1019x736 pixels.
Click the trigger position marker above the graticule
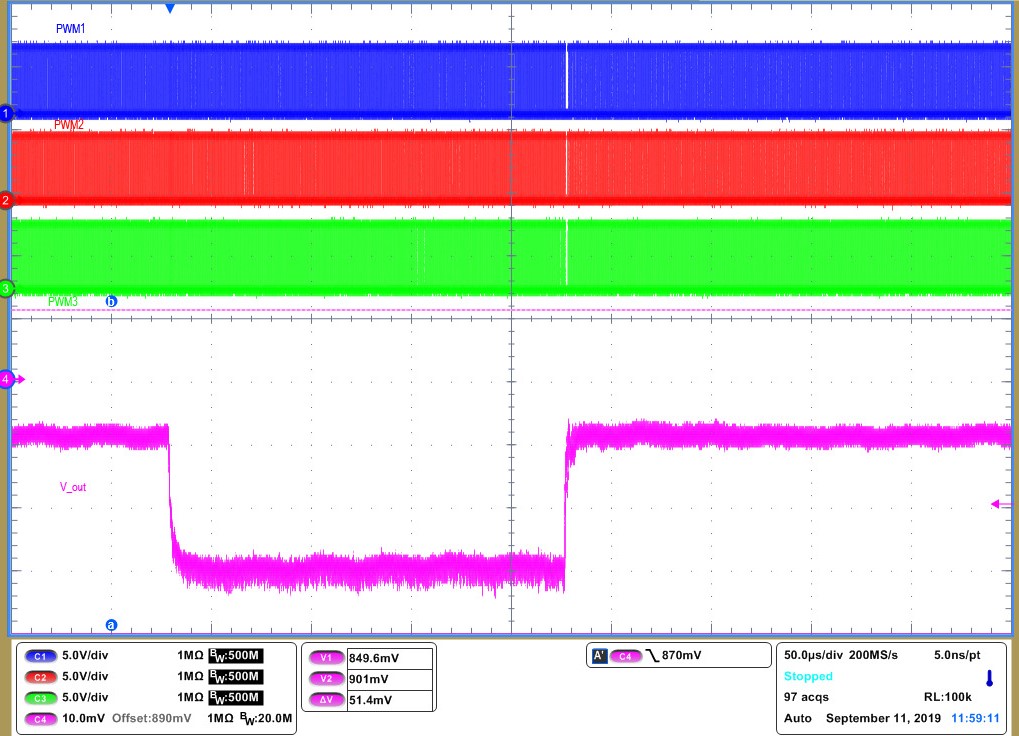pos(168,8)
